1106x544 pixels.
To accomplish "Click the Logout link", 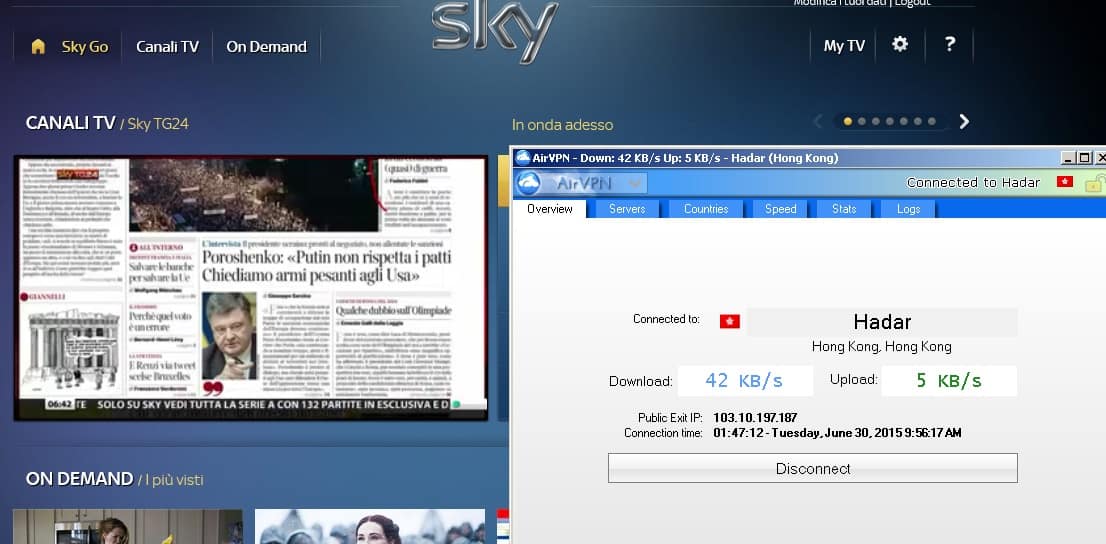I will coord(913,3).
